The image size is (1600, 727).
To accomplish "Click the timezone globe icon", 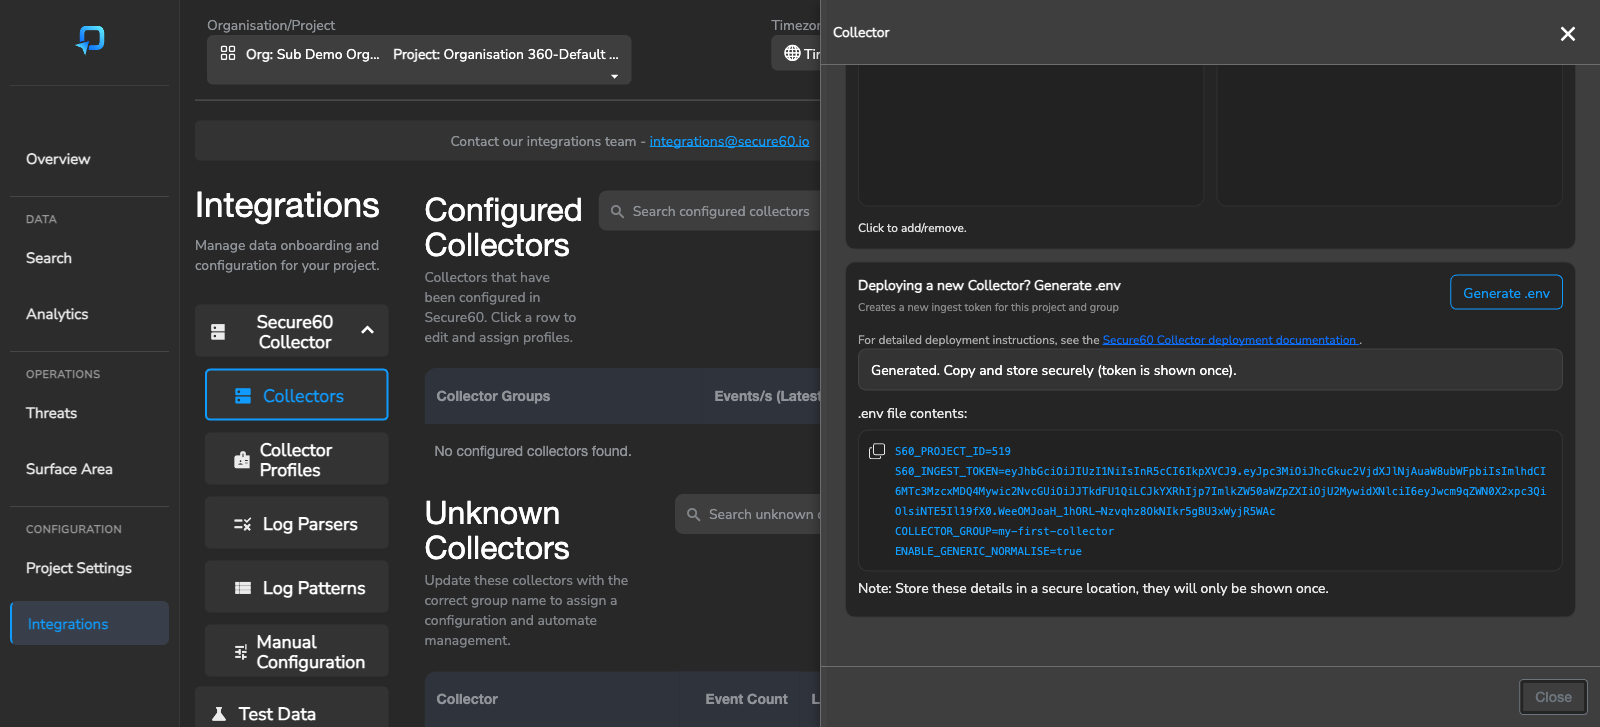I will coord(792,53).
